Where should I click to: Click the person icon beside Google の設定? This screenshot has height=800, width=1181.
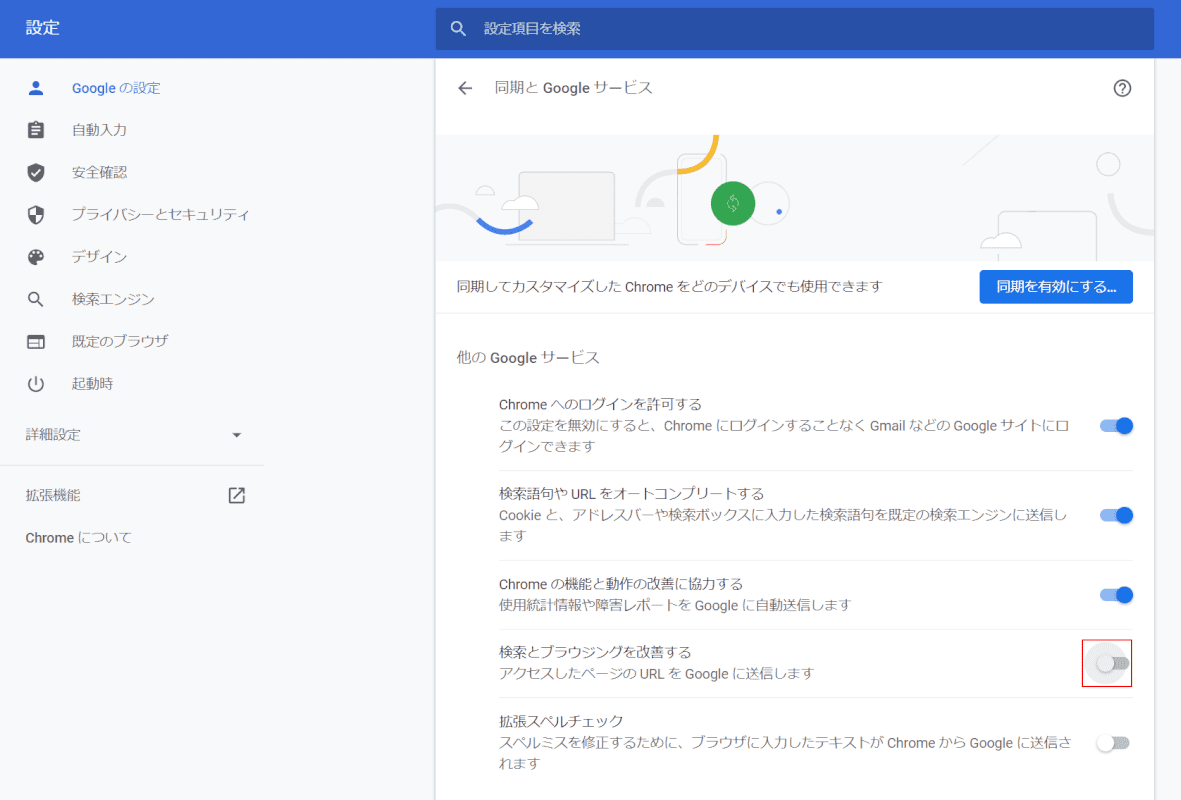pyautogui.click(x=35, y=88)
